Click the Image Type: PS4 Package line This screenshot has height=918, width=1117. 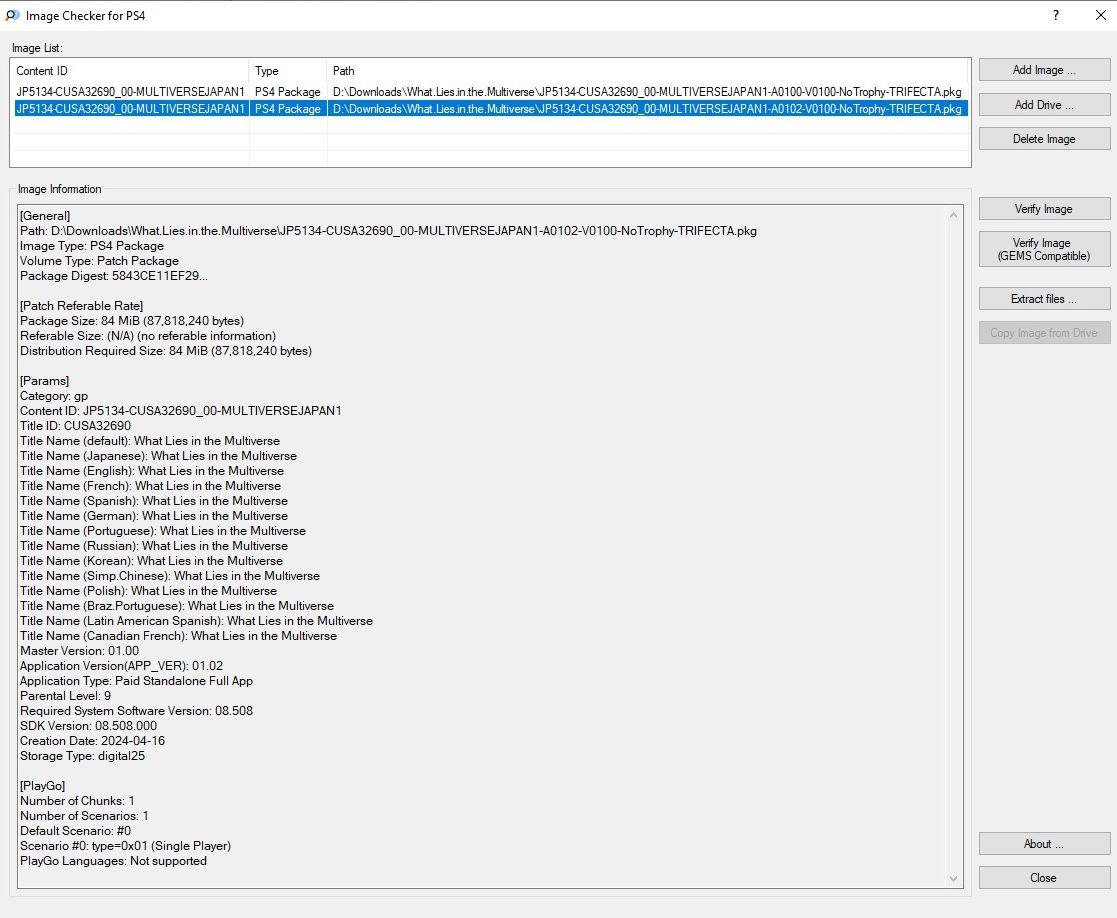[x=91, y=246]
